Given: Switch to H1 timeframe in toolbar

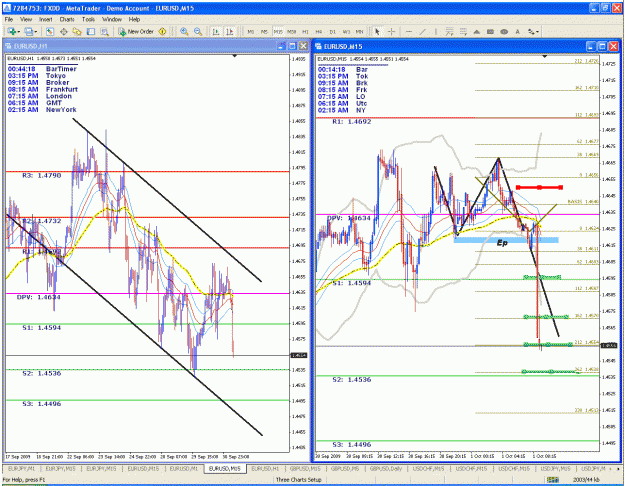Looking at the screenshot, I should (x=305, y=31).
